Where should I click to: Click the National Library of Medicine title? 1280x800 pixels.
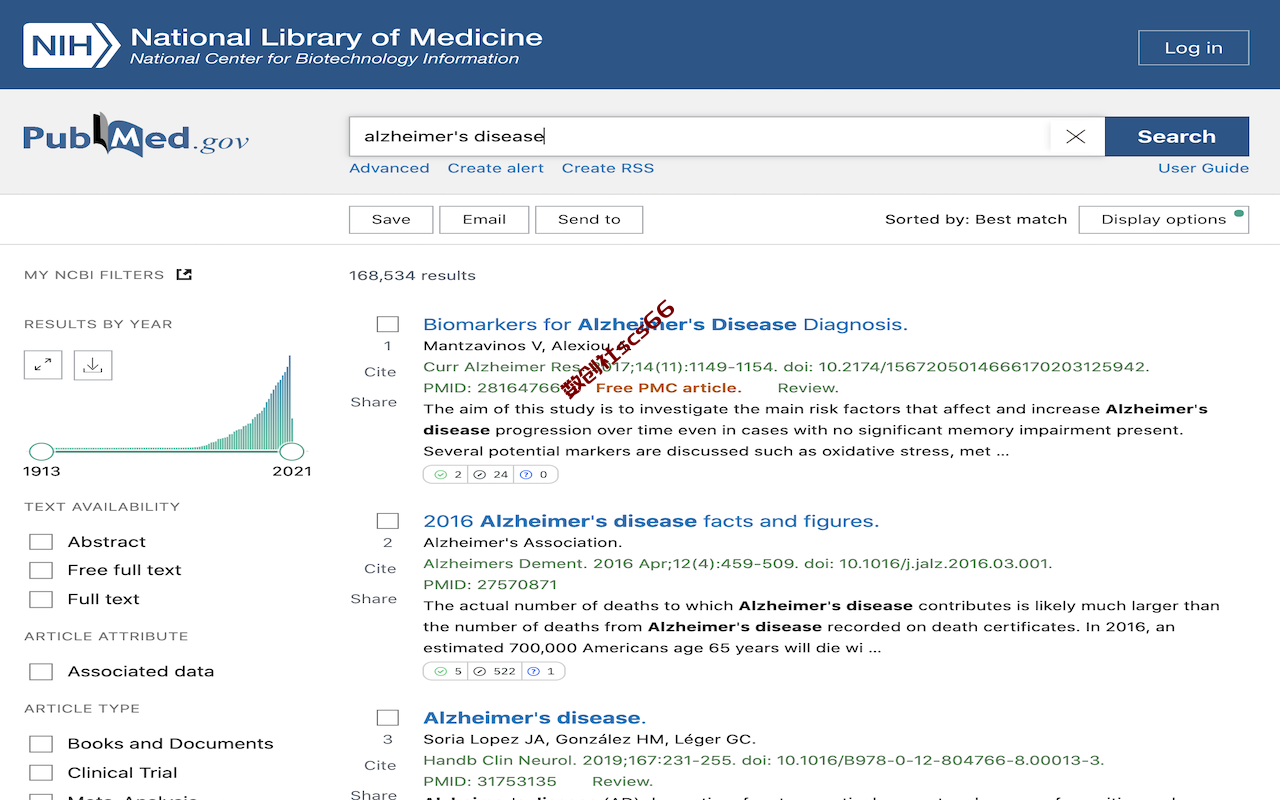click(336, 38)
